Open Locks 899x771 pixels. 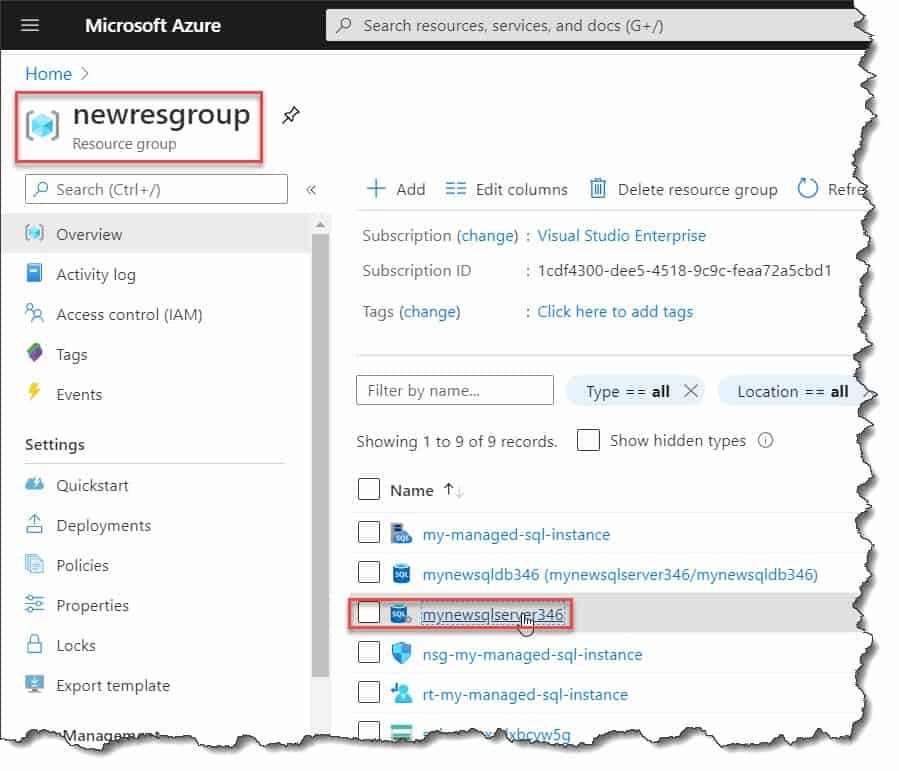(x=76, y=646)
